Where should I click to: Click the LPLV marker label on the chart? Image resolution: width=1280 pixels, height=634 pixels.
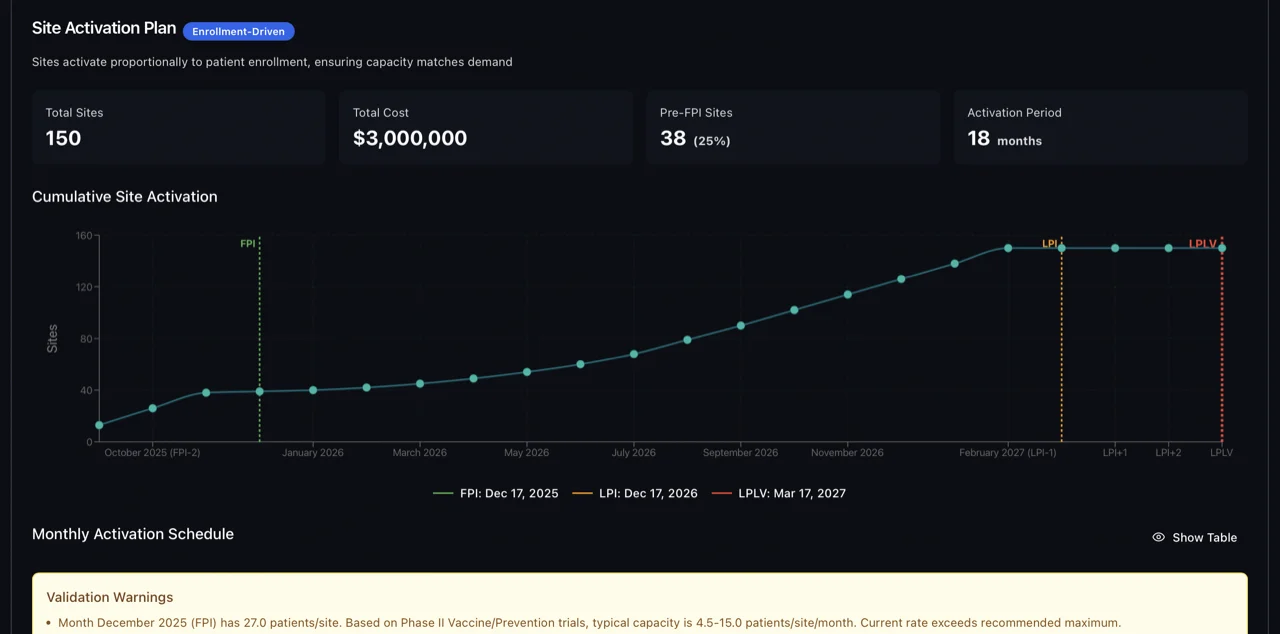click(x=1203, y=243)
